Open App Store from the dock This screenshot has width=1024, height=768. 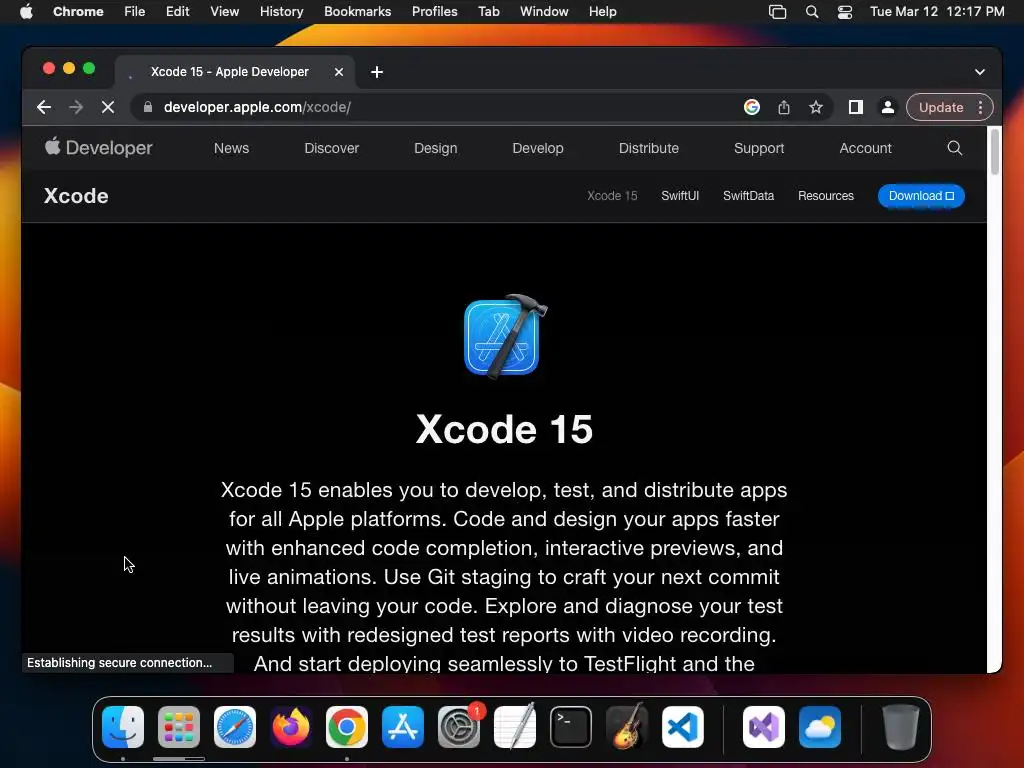403,727
